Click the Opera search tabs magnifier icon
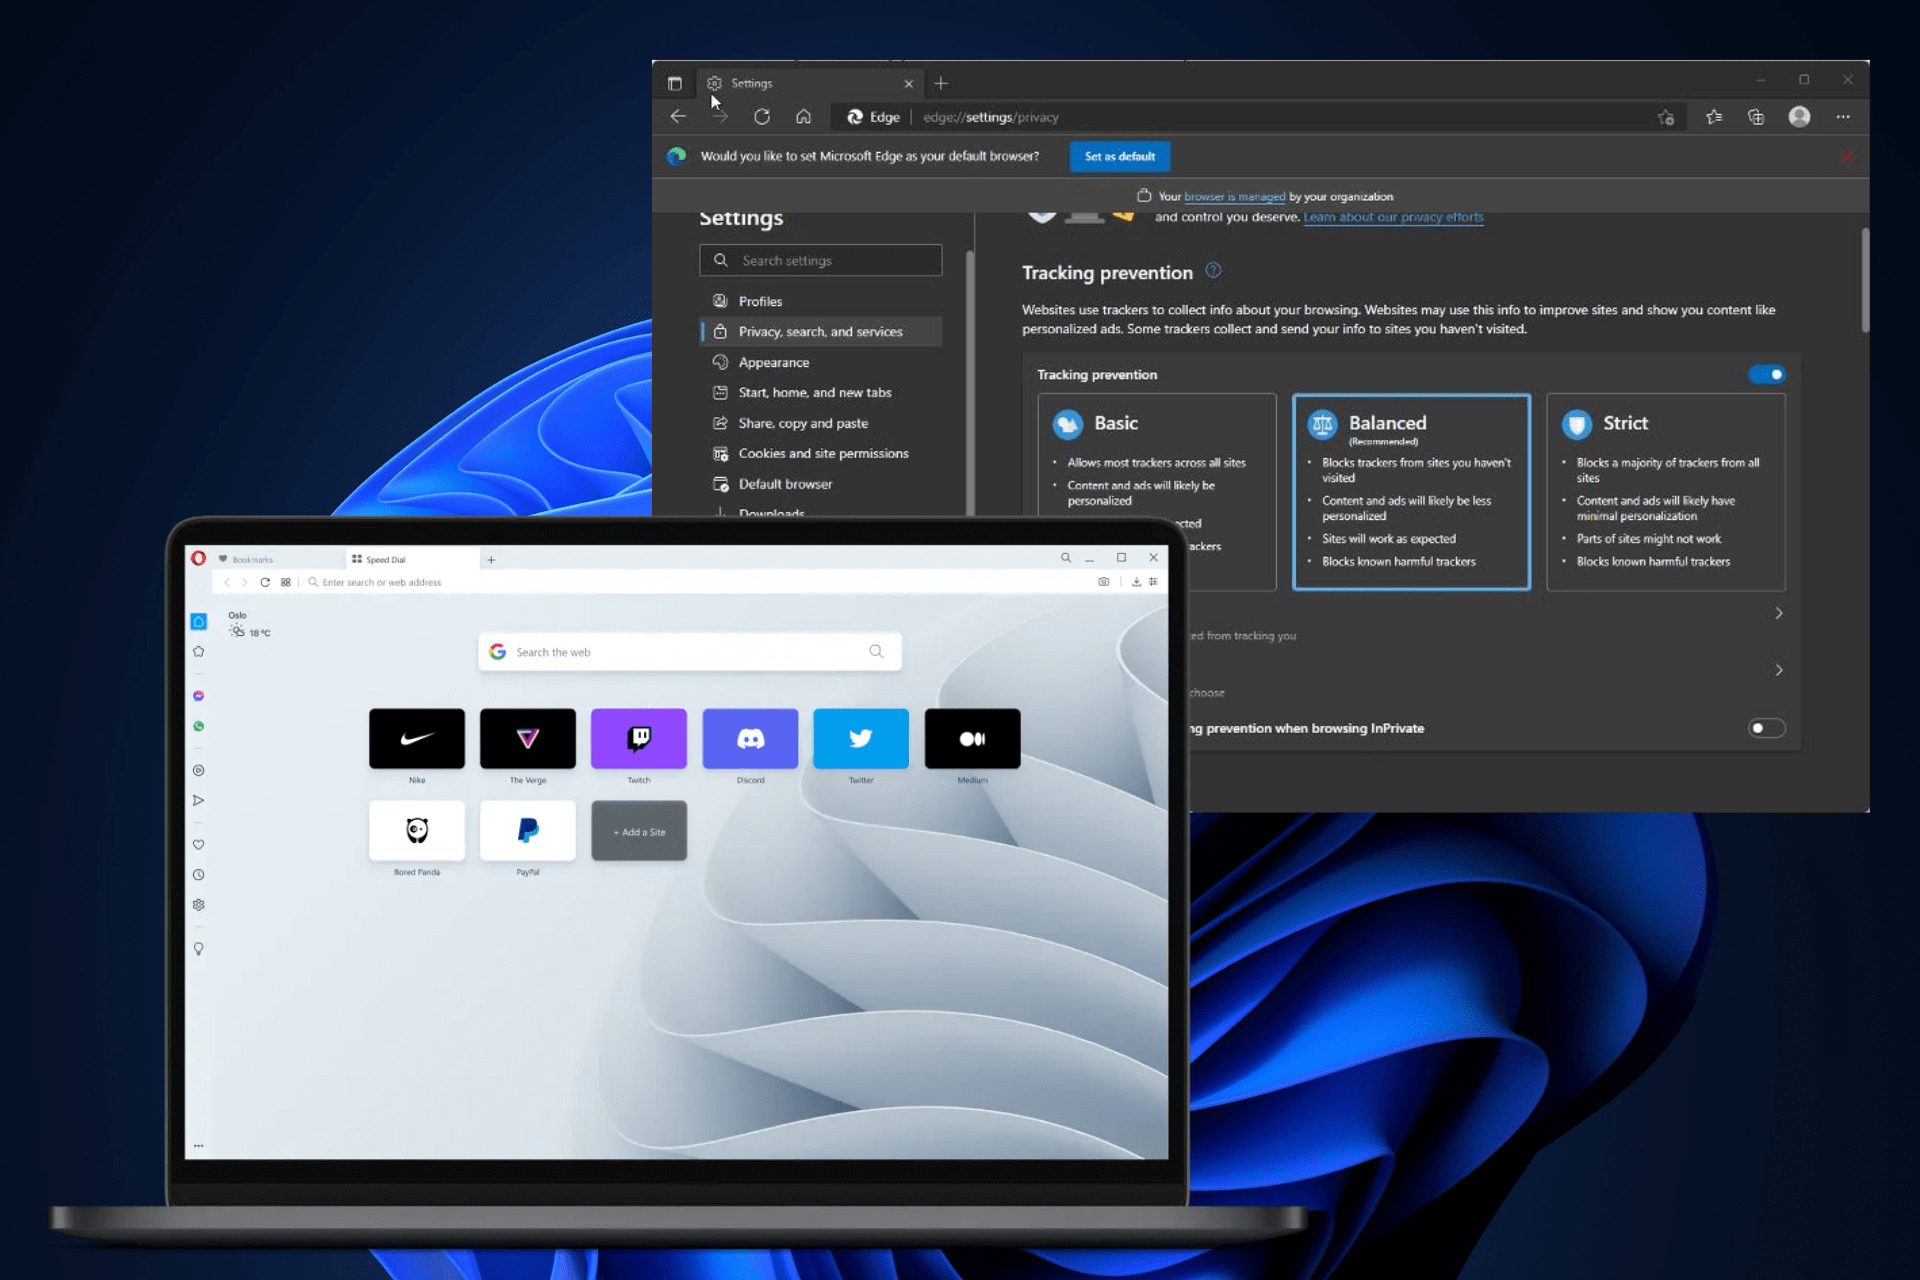Image resolution: width=1920 pixels, height=1280 pixels. pyautogui.click(x=1066, y=558)
